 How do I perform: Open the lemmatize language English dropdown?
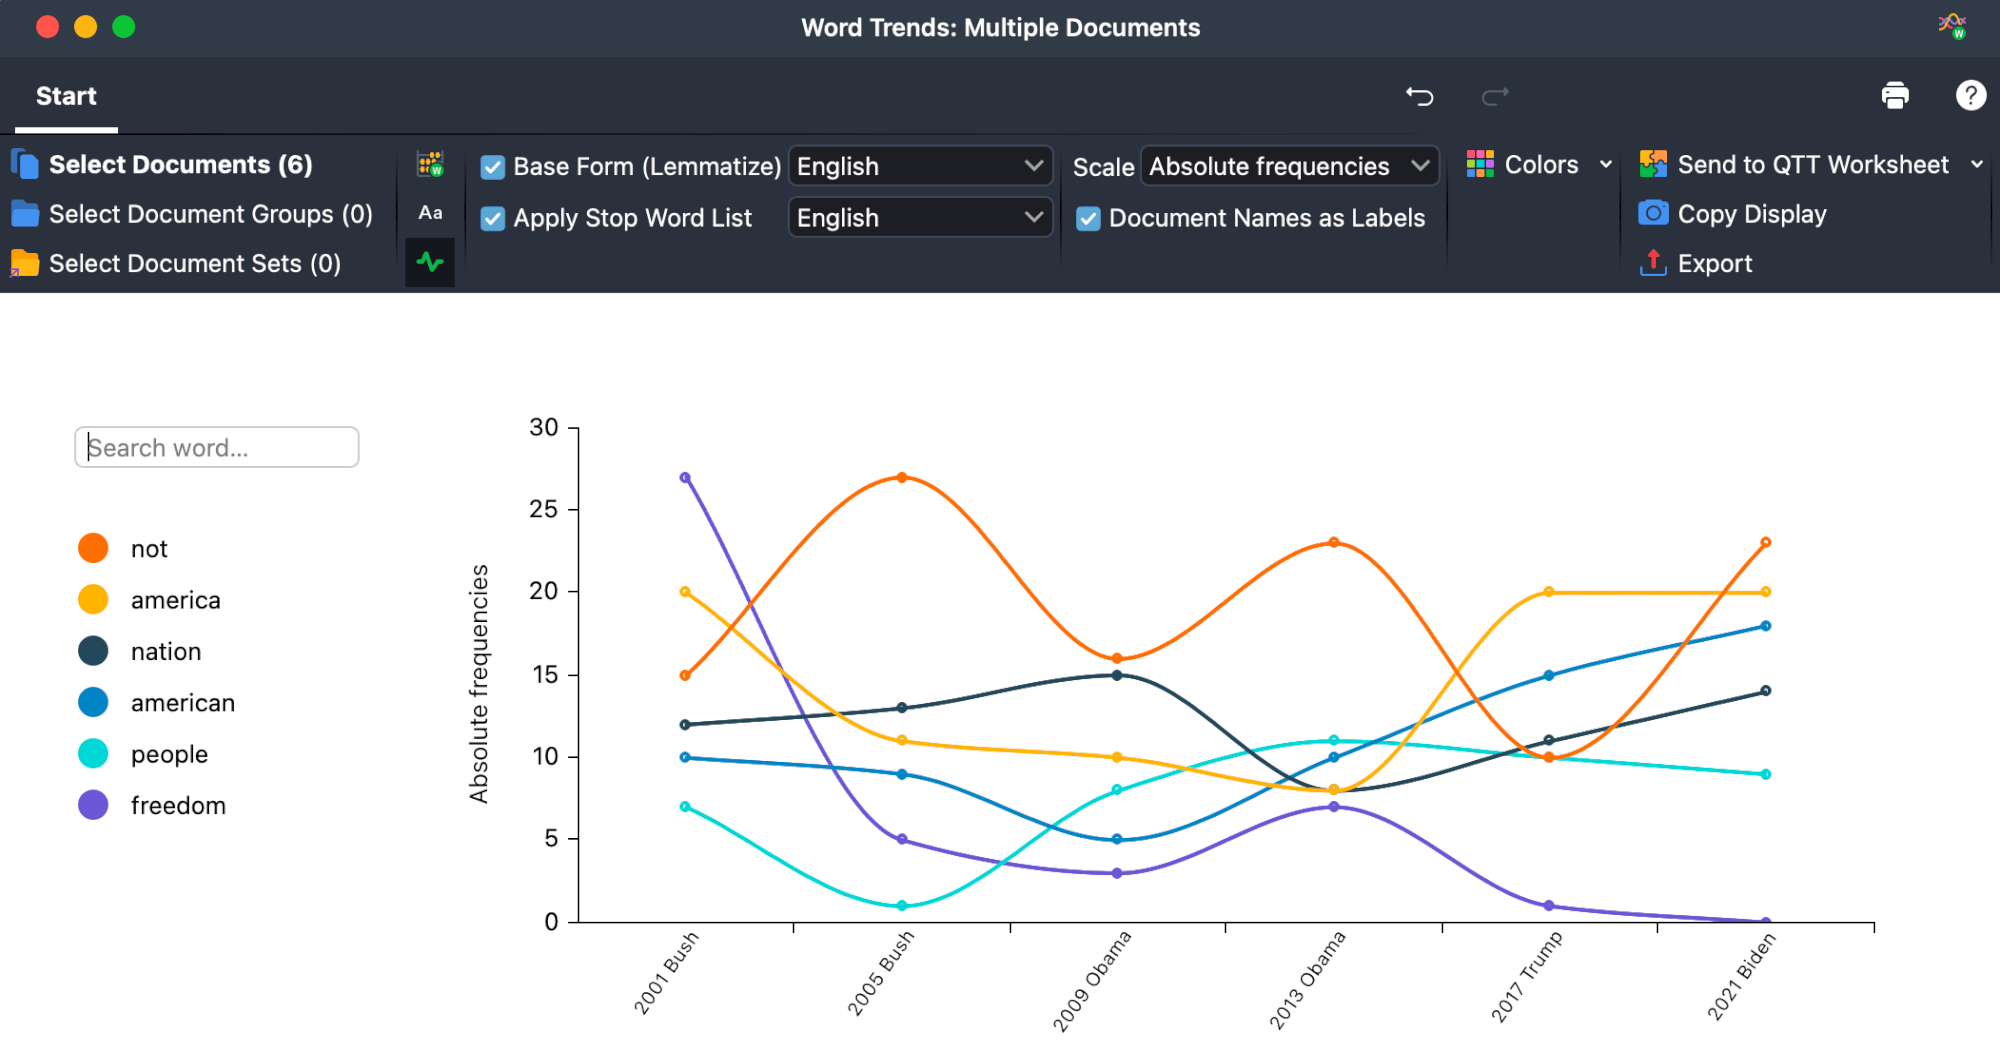pyautogui.click(x=919, y=167)
